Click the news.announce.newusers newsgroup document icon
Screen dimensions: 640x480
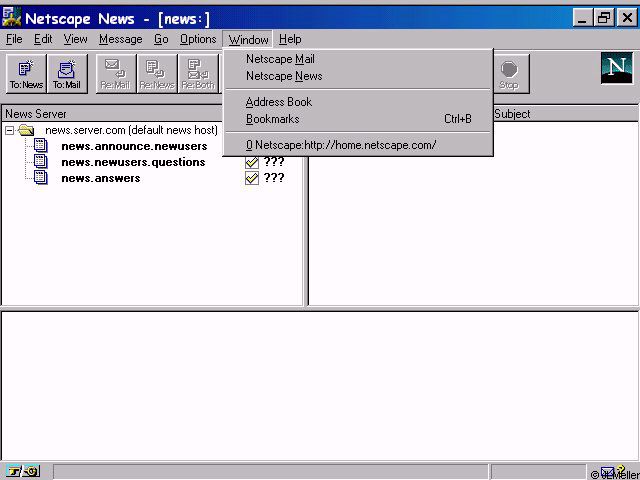pos(40,145)
